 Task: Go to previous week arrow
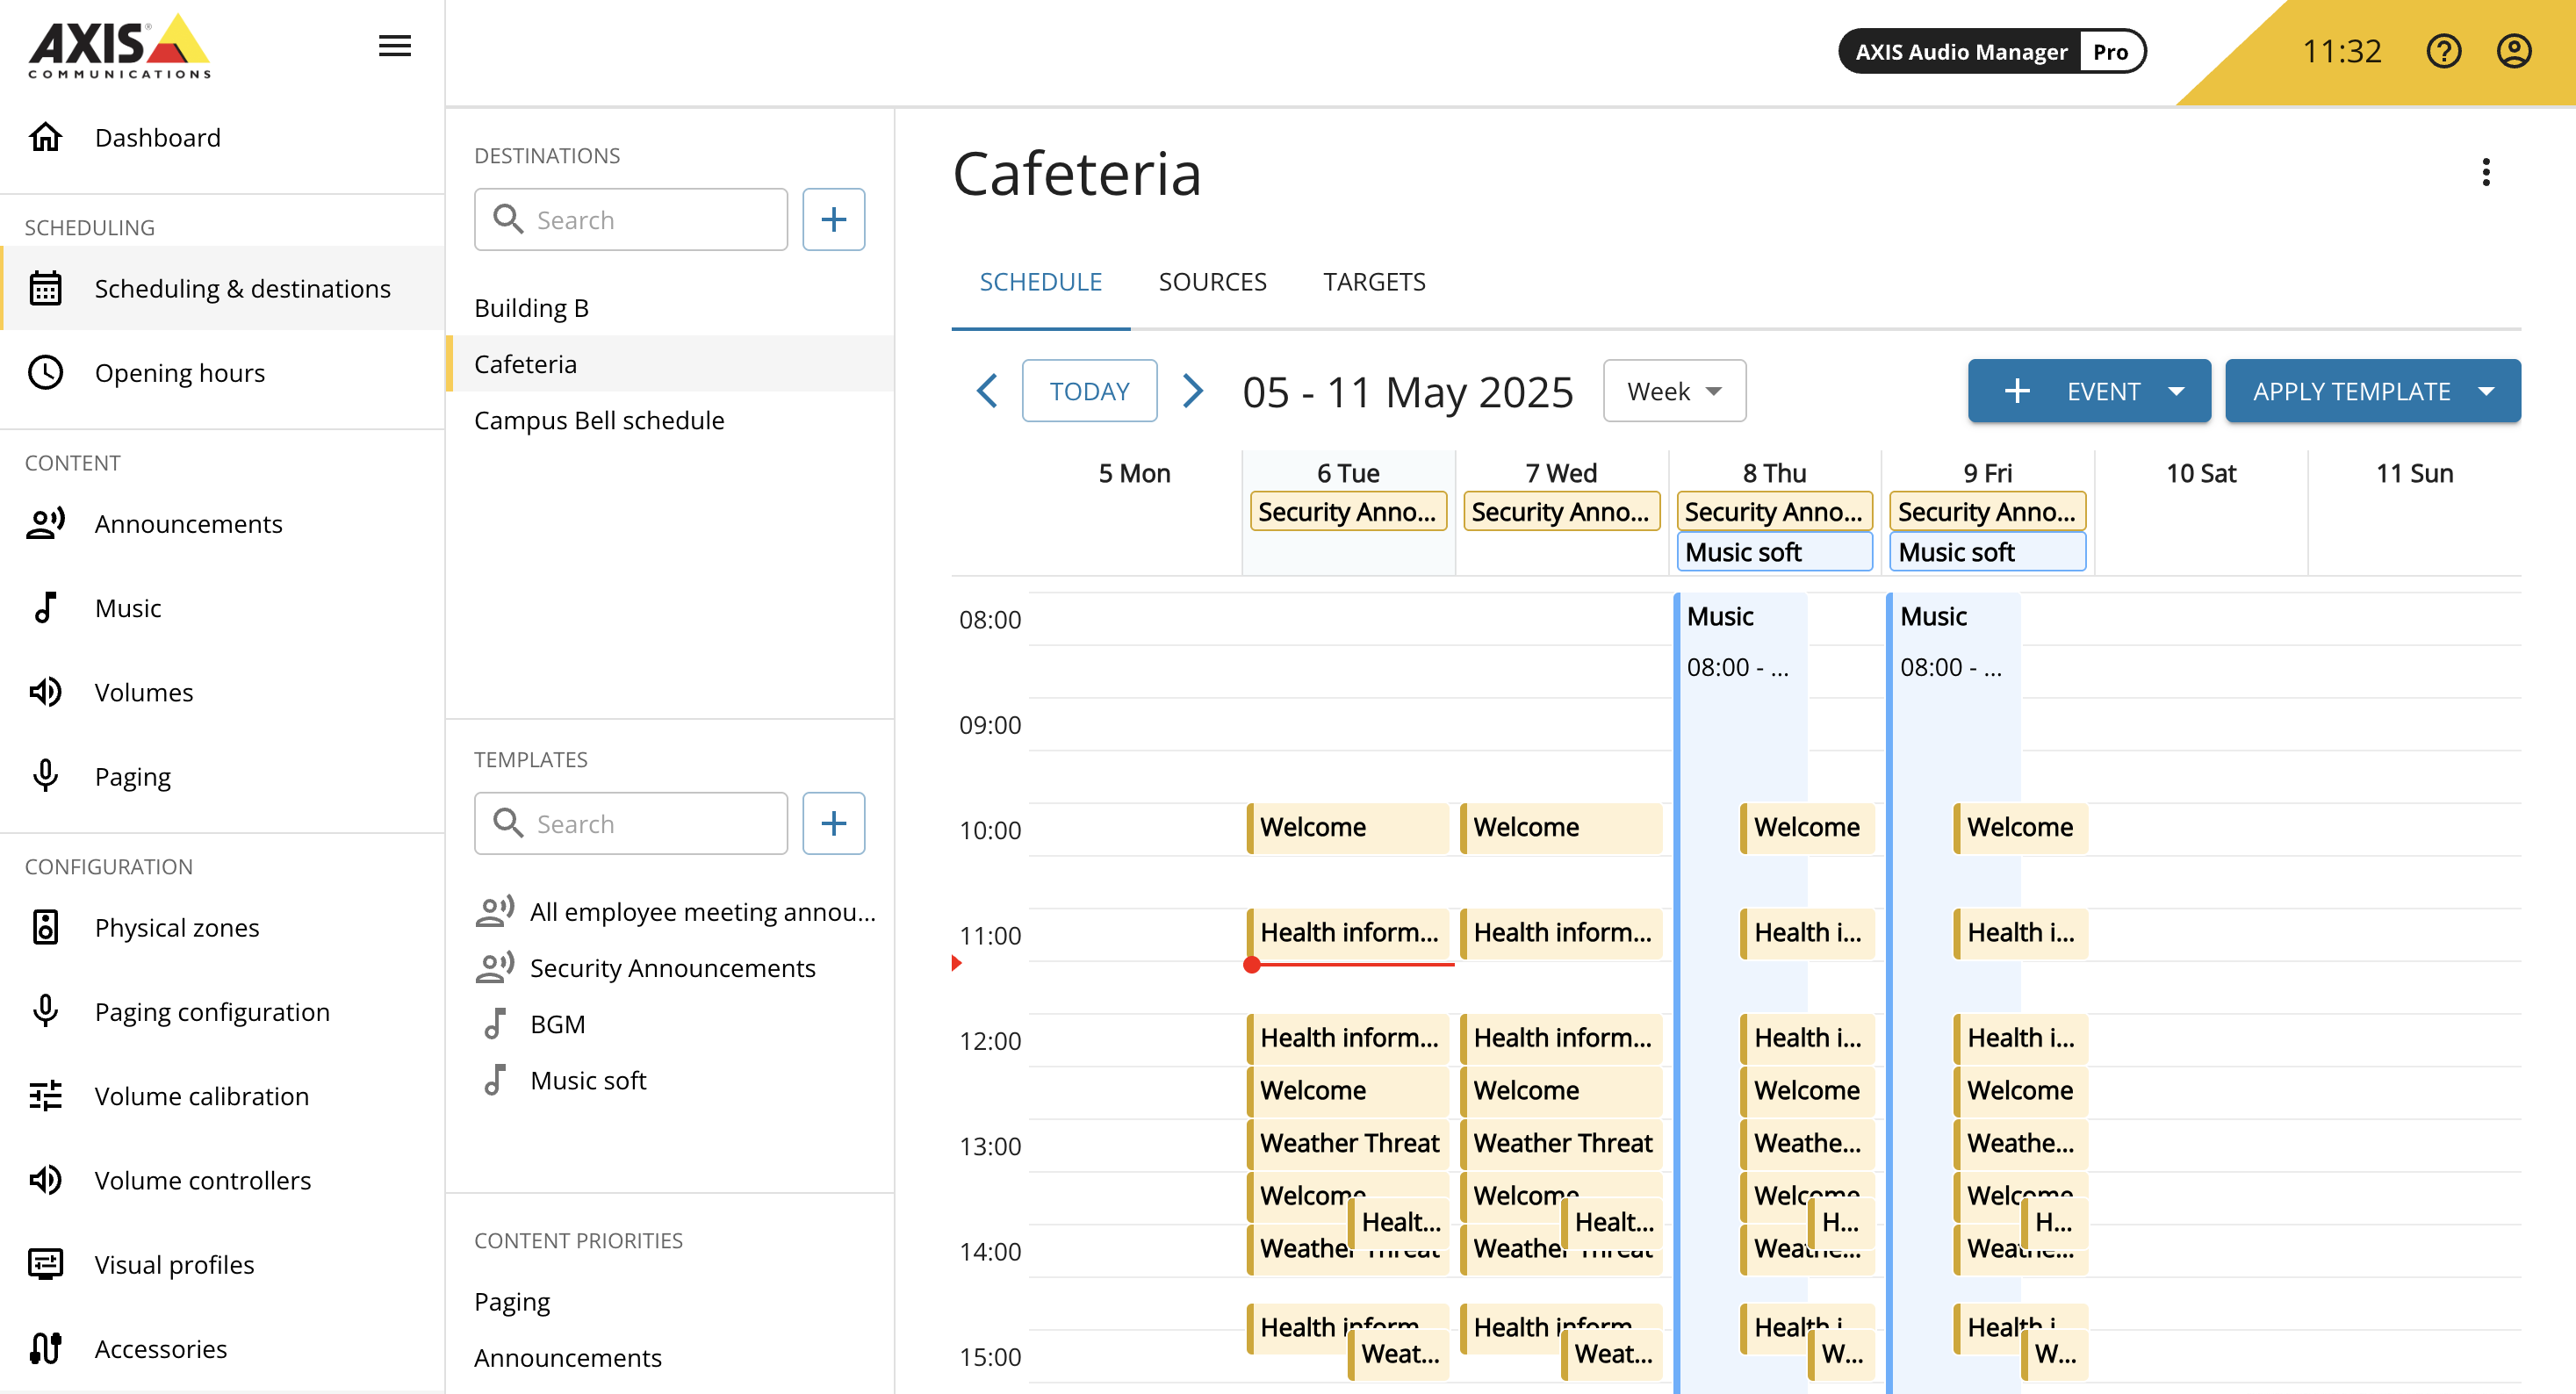(x=987, y=391)
